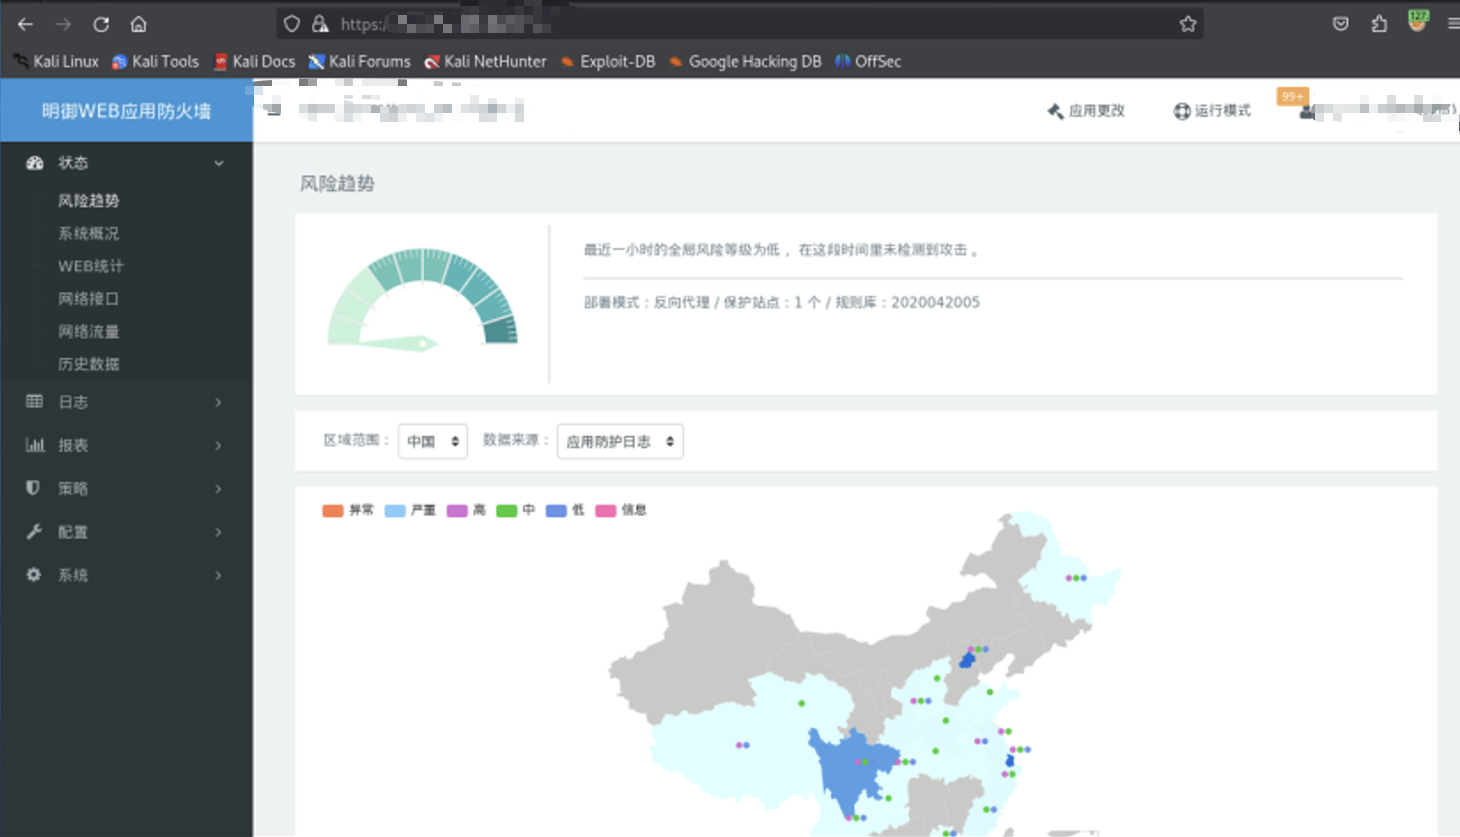Image resolution: width=1460 pixels, height=837 pixels.
Task: Select 网络接口 in sidebar
Action: 88,298
